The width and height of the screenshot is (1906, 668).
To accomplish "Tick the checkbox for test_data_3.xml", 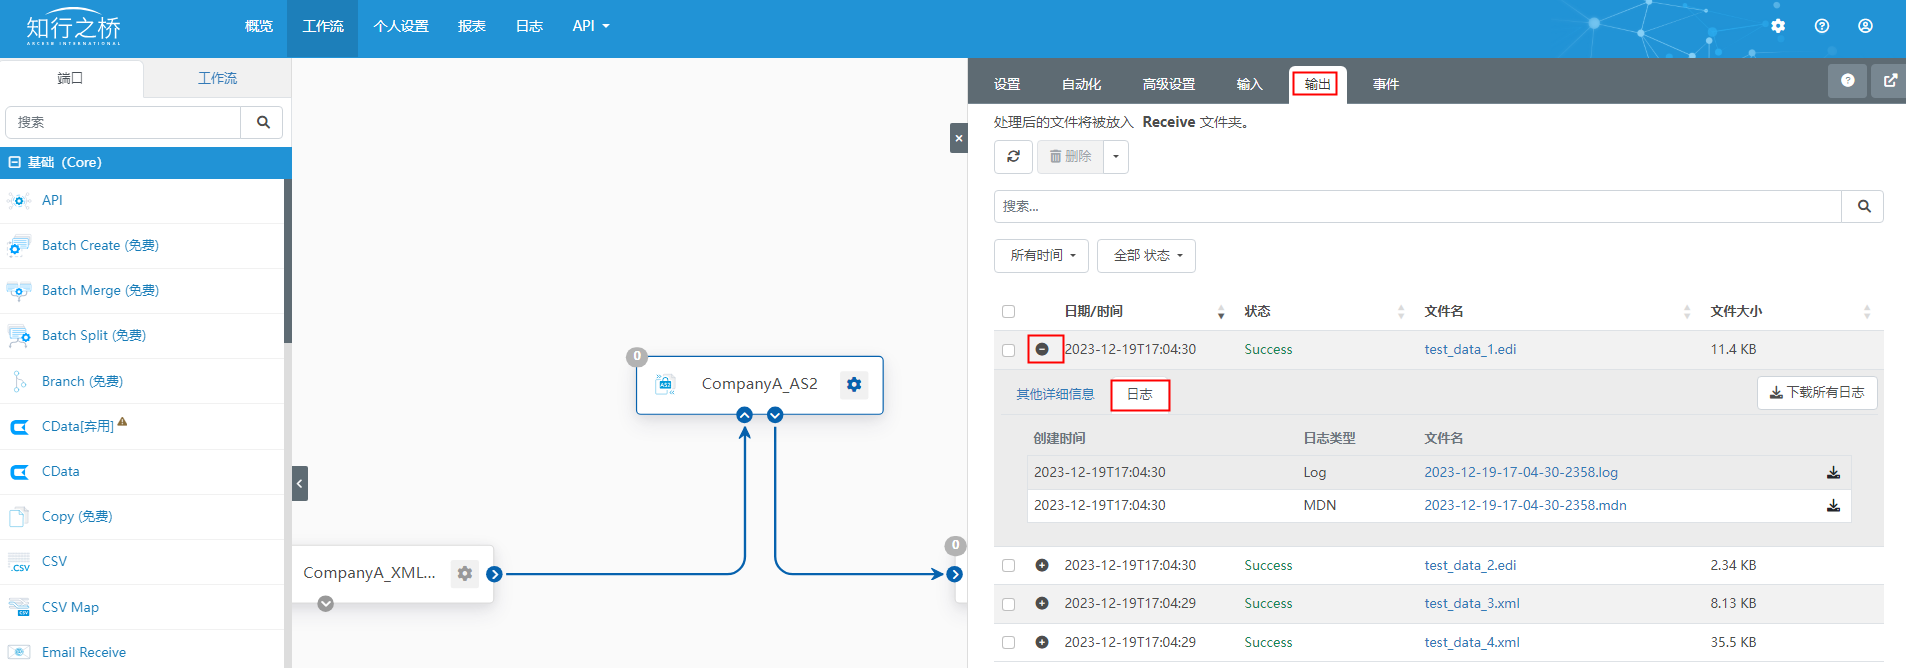I will click(1008, 604).
